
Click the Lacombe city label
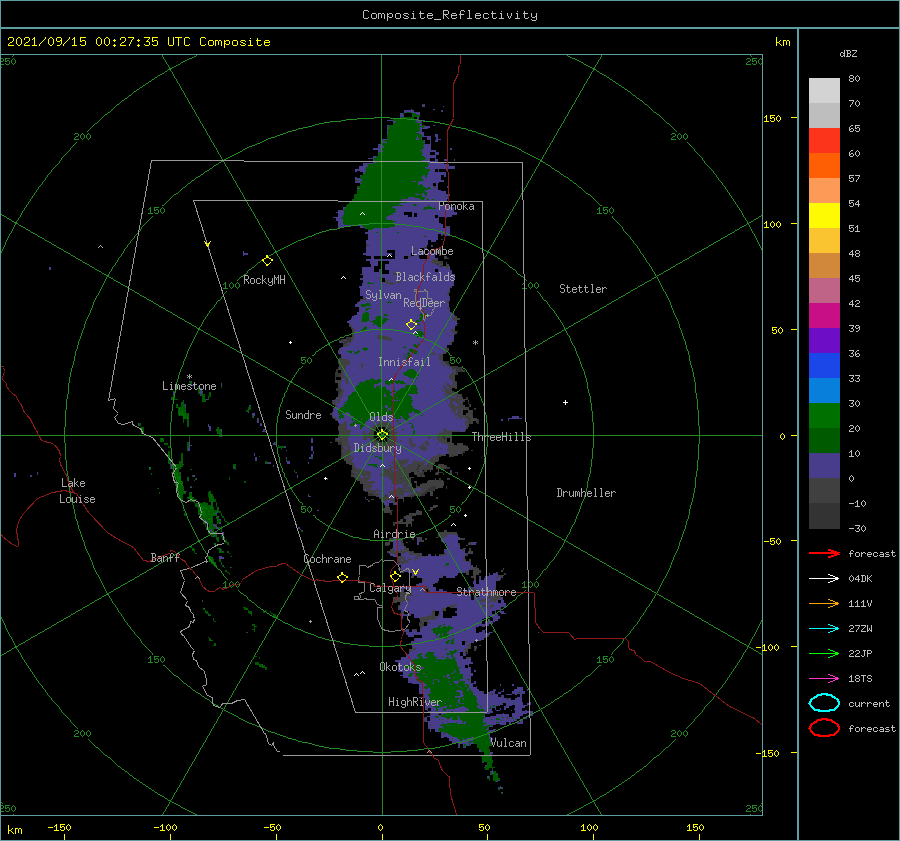click(x=432, y=251)
